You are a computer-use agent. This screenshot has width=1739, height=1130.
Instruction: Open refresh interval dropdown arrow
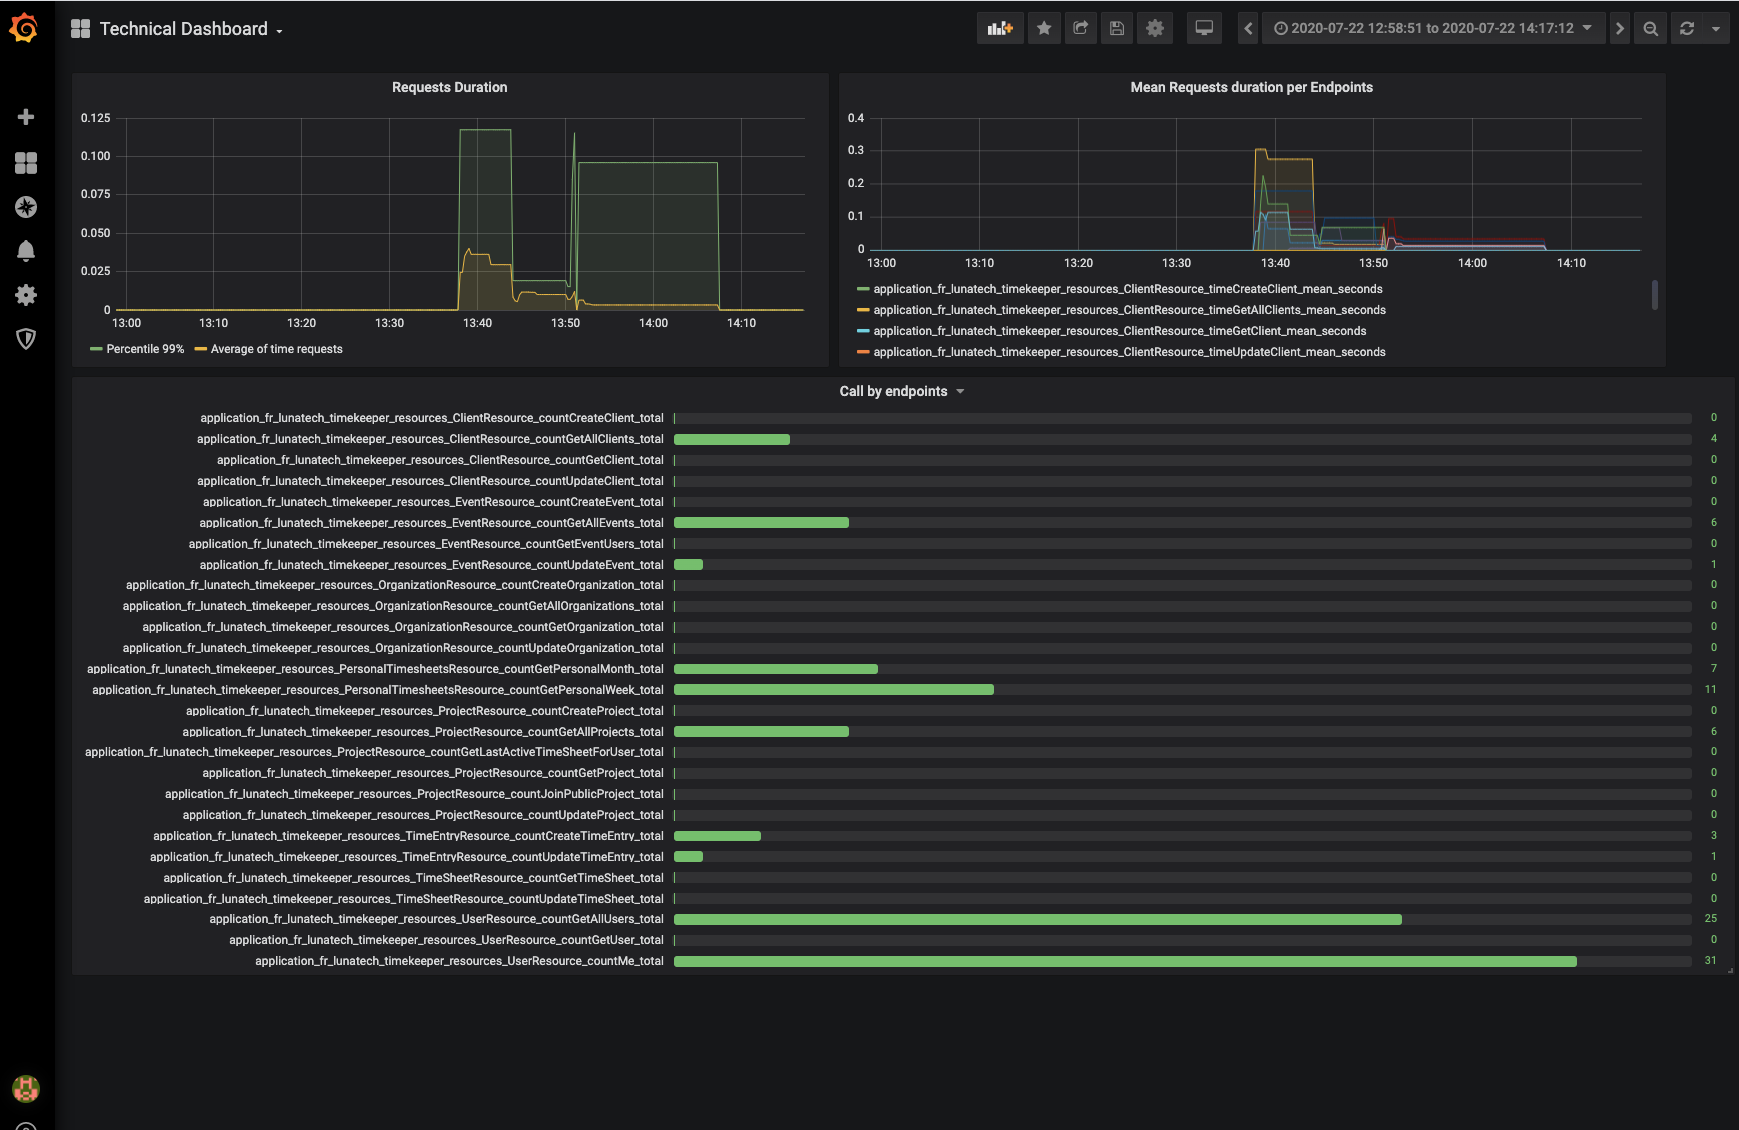coord(1716,28)
